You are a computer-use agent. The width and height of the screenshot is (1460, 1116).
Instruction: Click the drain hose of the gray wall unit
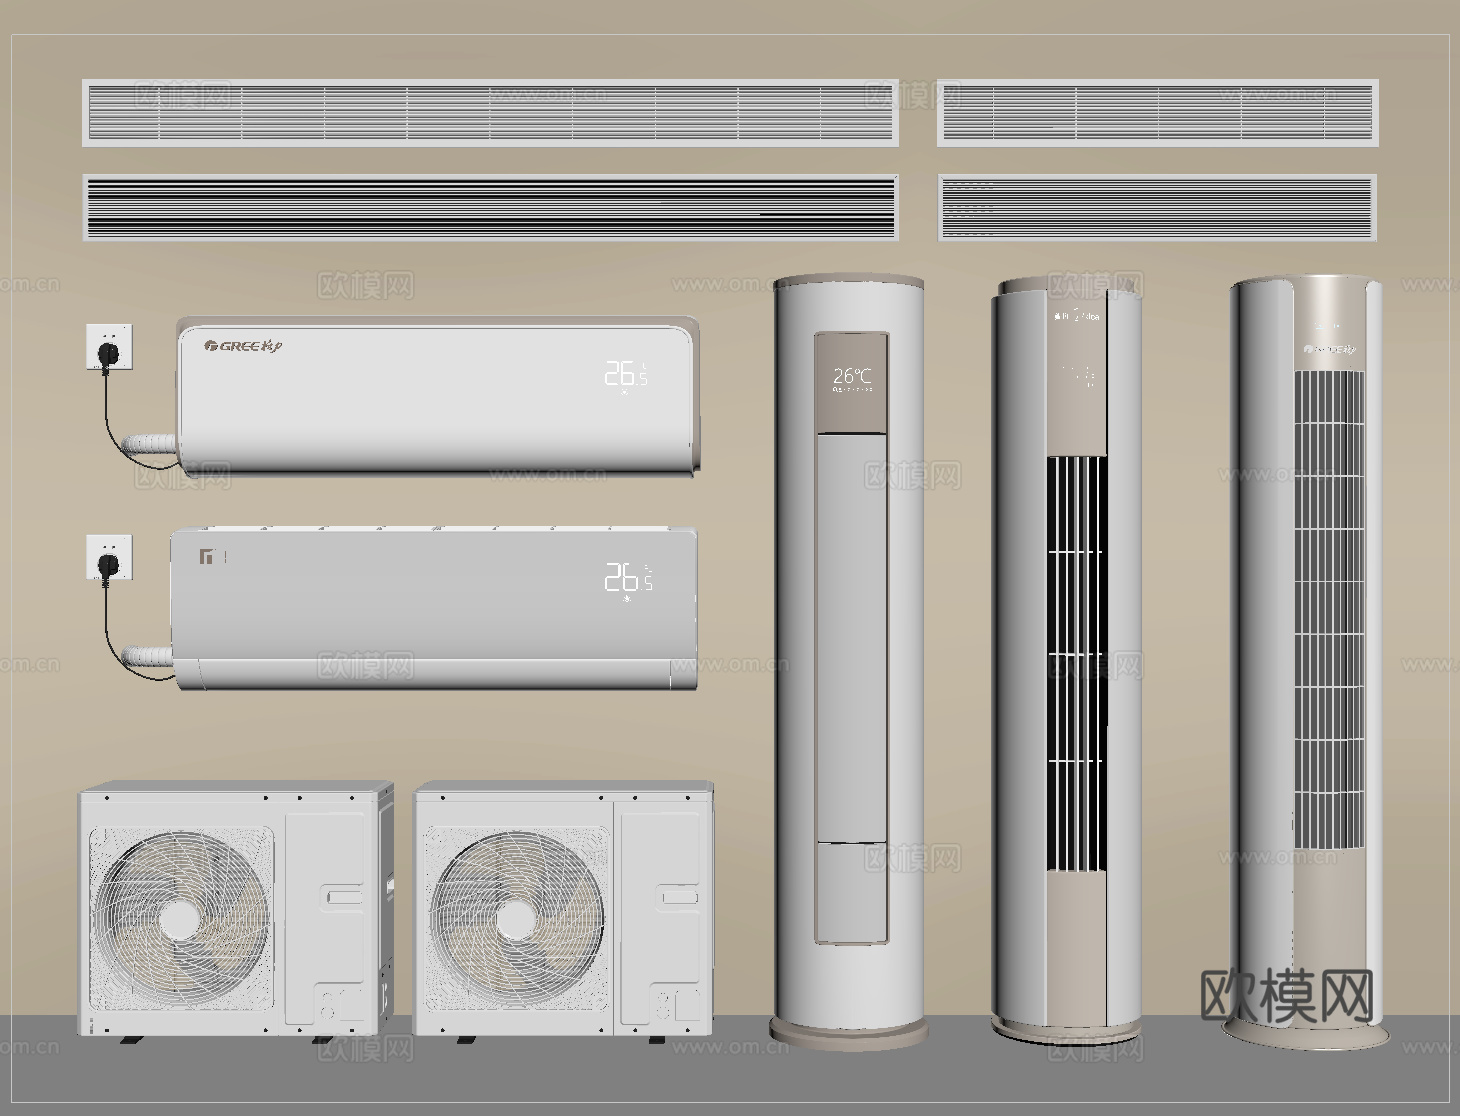click(x=149, y=657)
